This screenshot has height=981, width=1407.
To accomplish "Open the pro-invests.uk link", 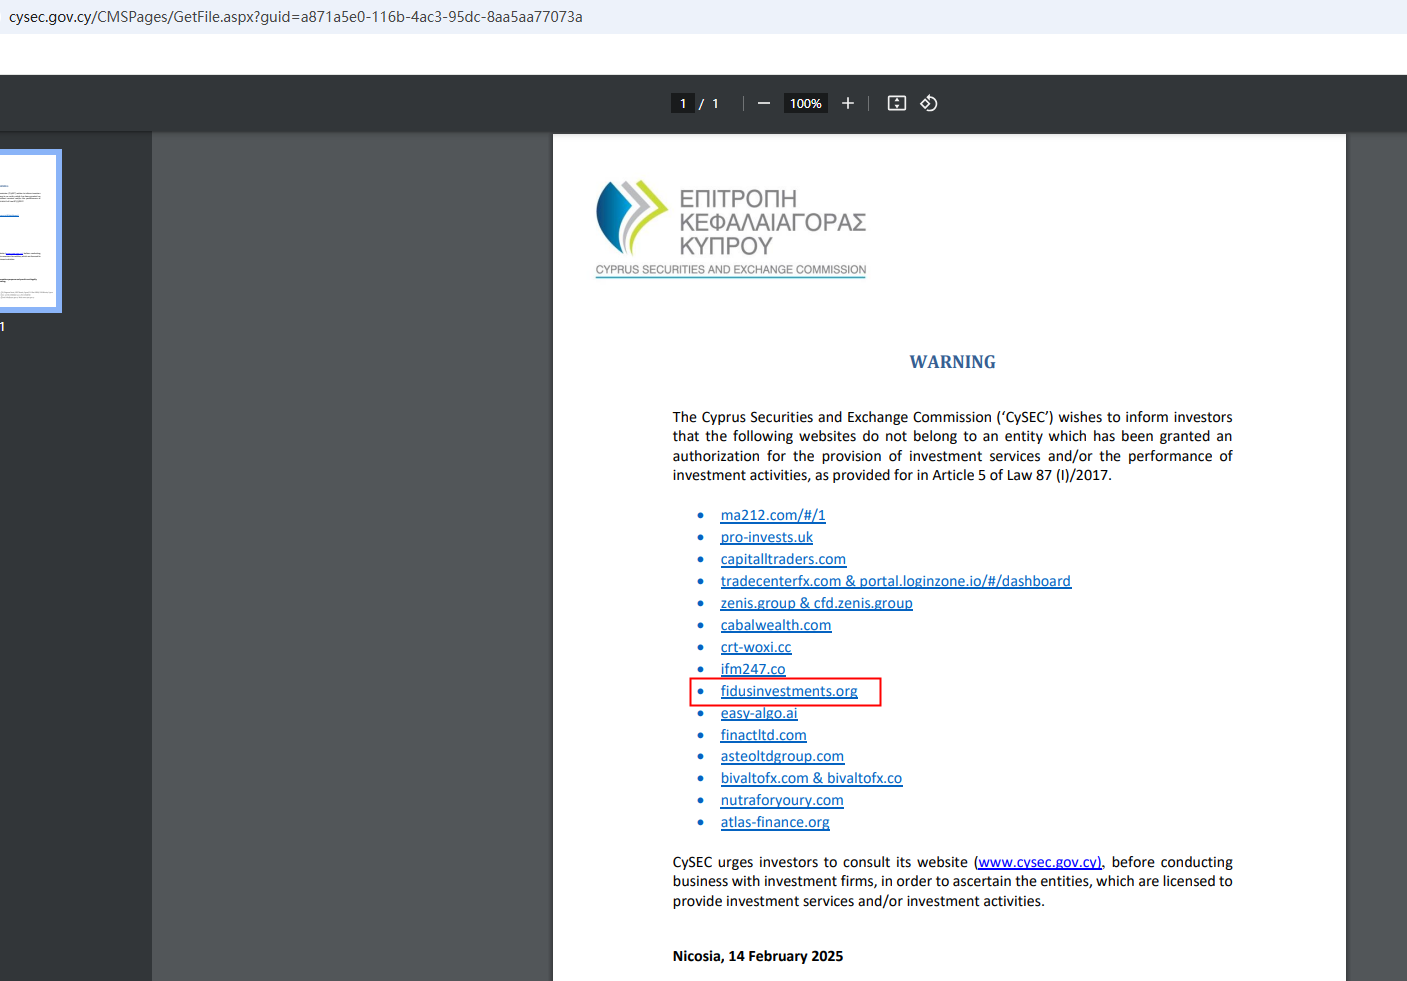I will 767,537.
